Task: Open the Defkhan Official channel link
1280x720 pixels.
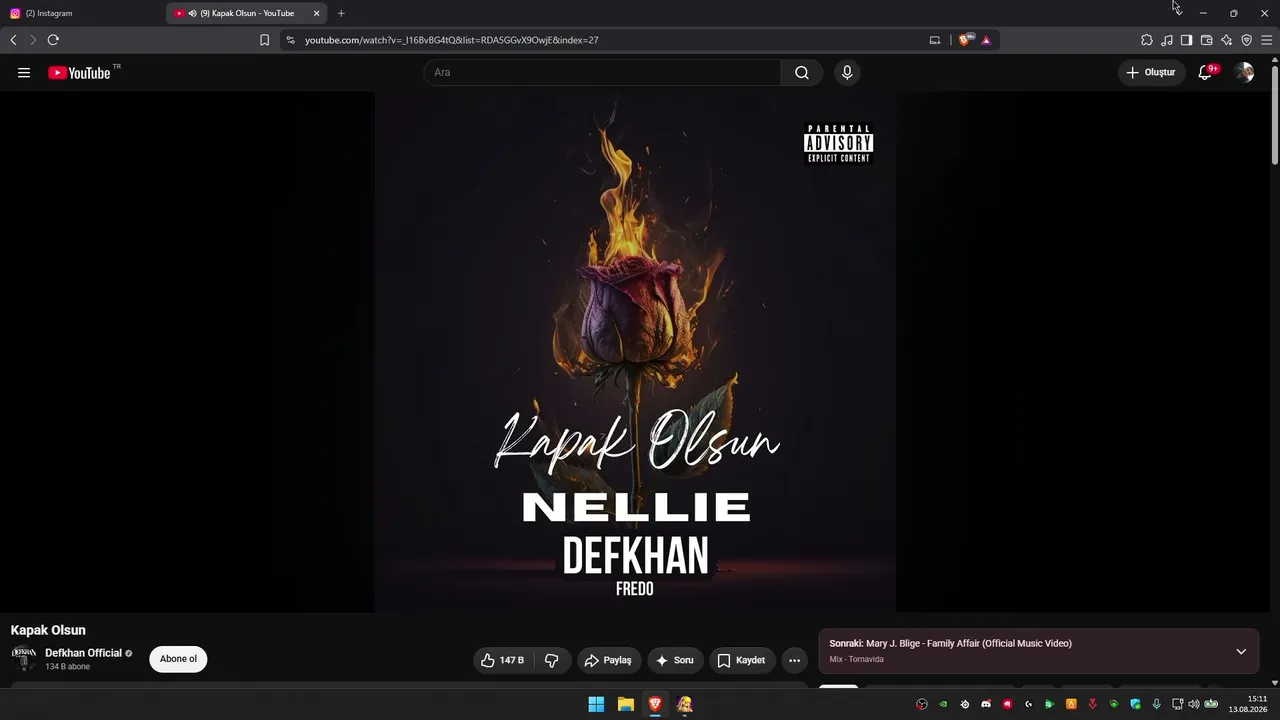Action: tap(83, 653)
